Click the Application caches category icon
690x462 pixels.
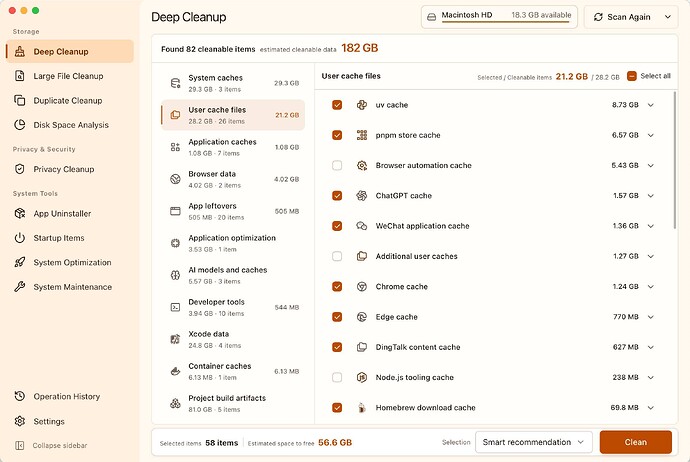pos(175,147)
